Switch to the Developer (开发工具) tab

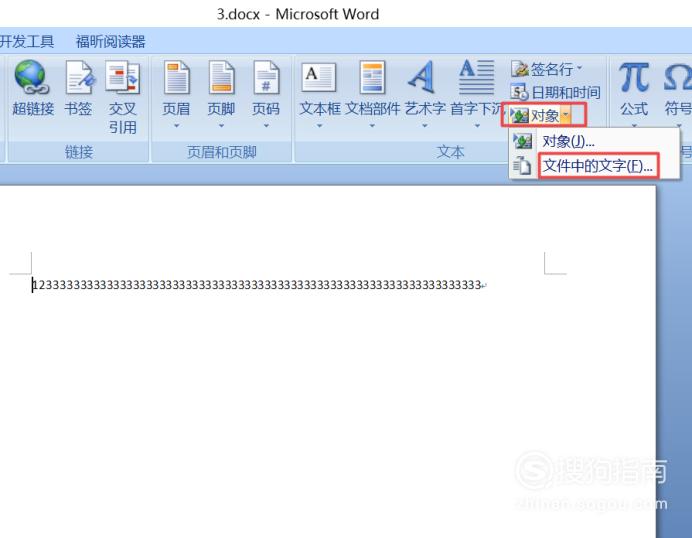pos(26,42)
